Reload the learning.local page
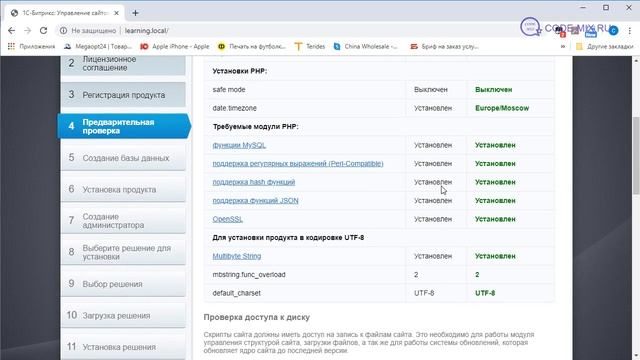Image resolution: width=640 pixels, height=360 pixels. [43, 31]
